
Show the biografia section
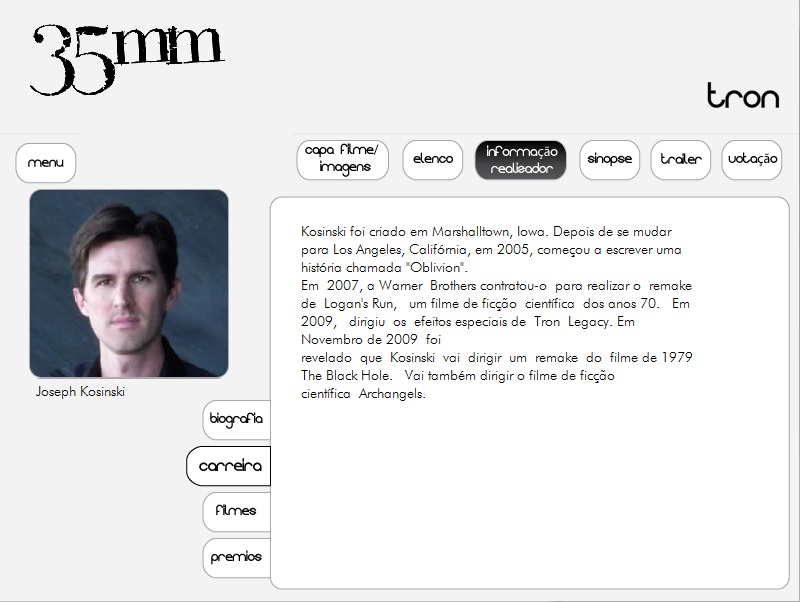237,419
